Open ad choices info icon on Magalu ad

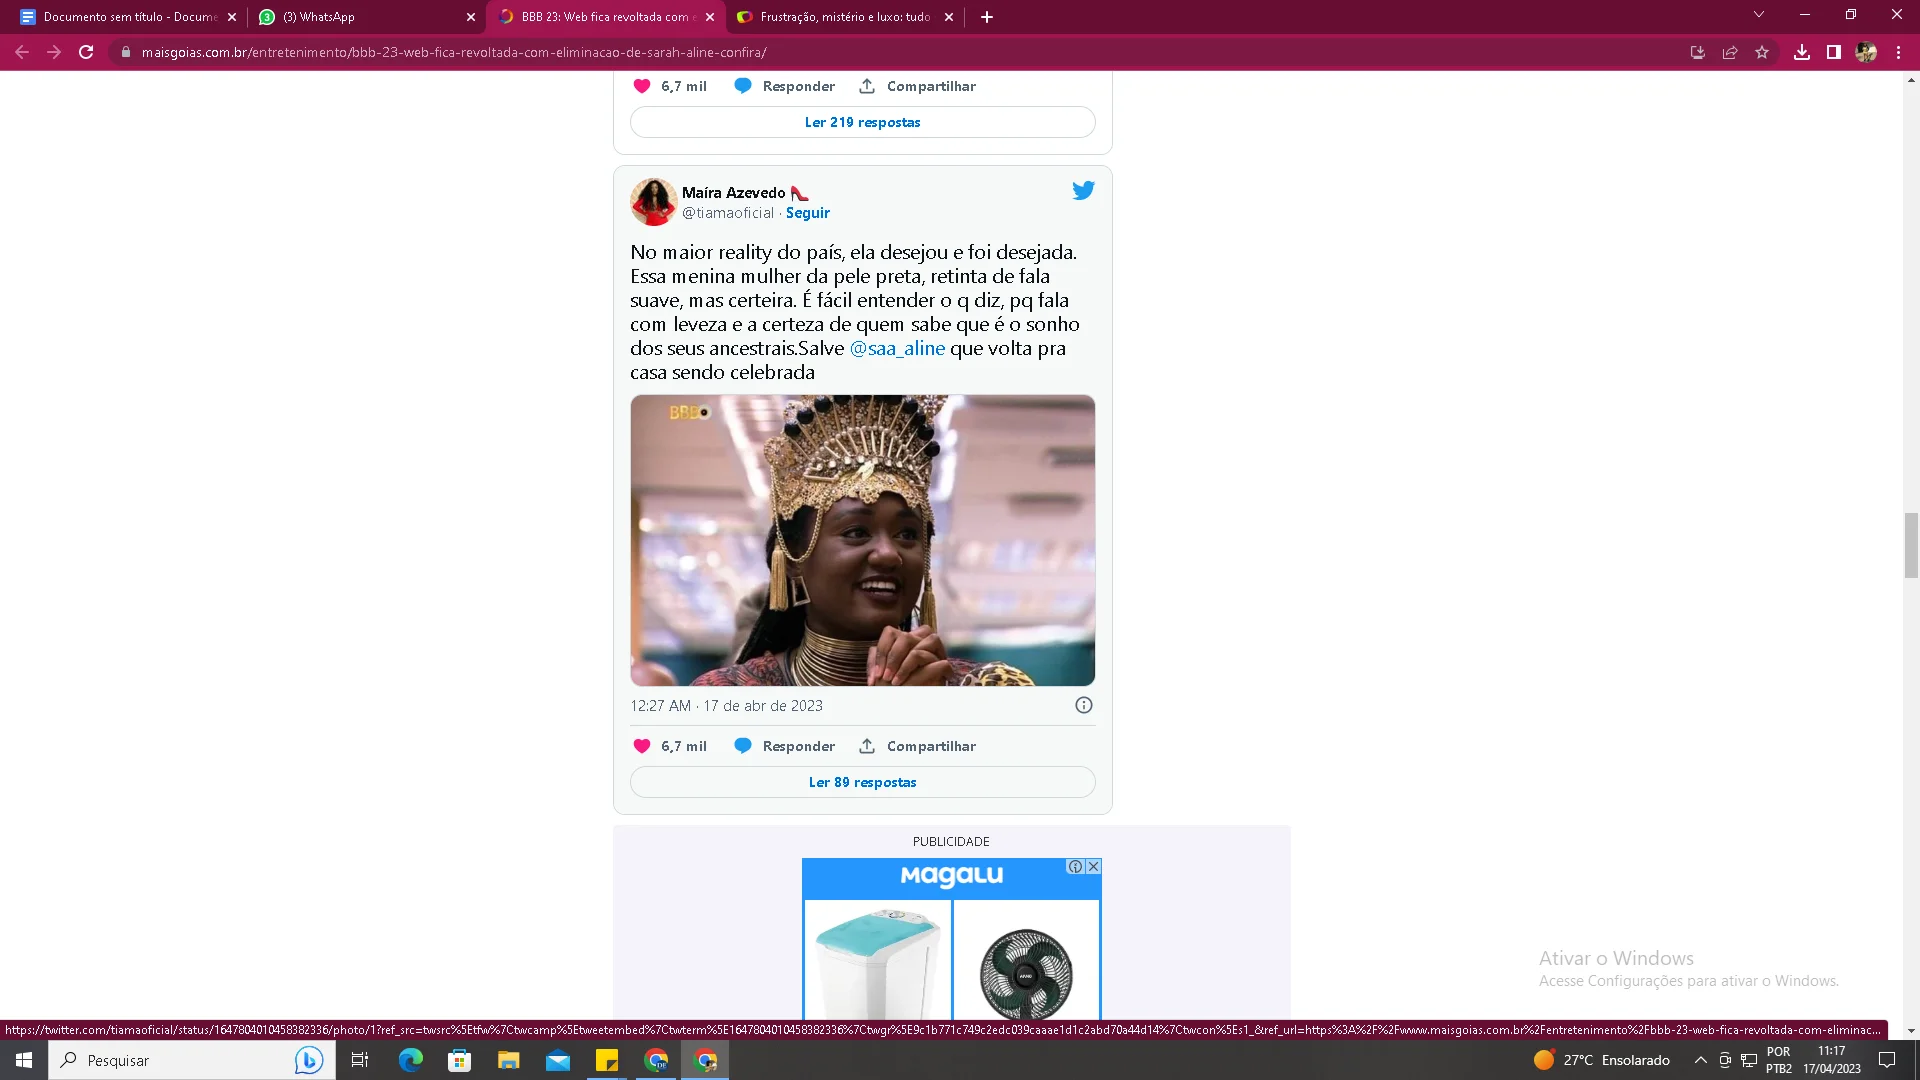(1075, 866)
